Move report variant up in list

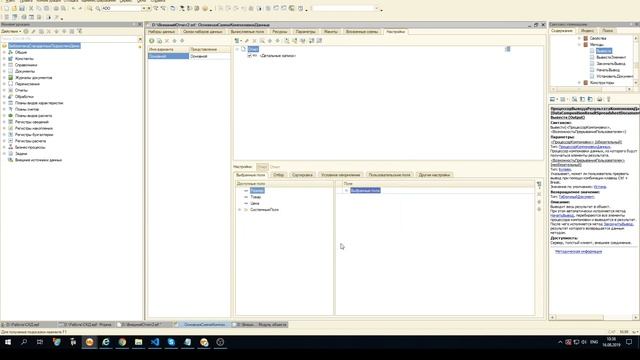(x=175, y=41)
